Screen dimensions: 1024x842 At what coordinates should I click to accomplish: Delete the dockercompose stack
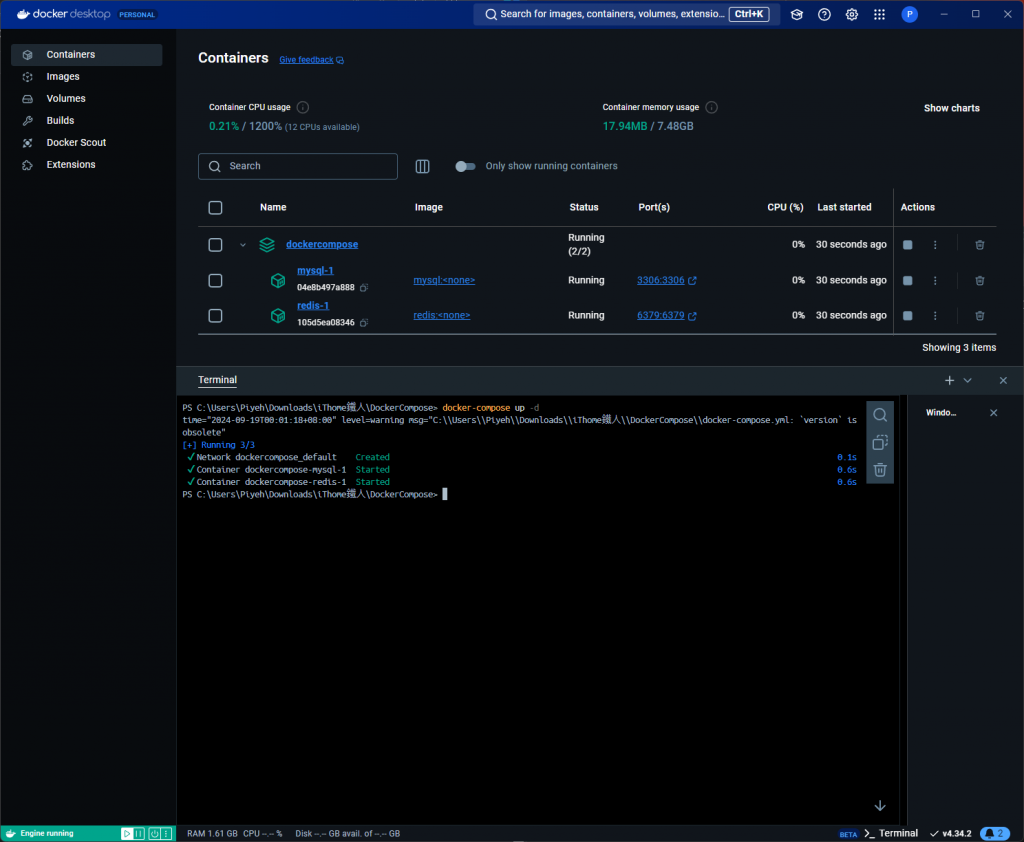point(980,245)
